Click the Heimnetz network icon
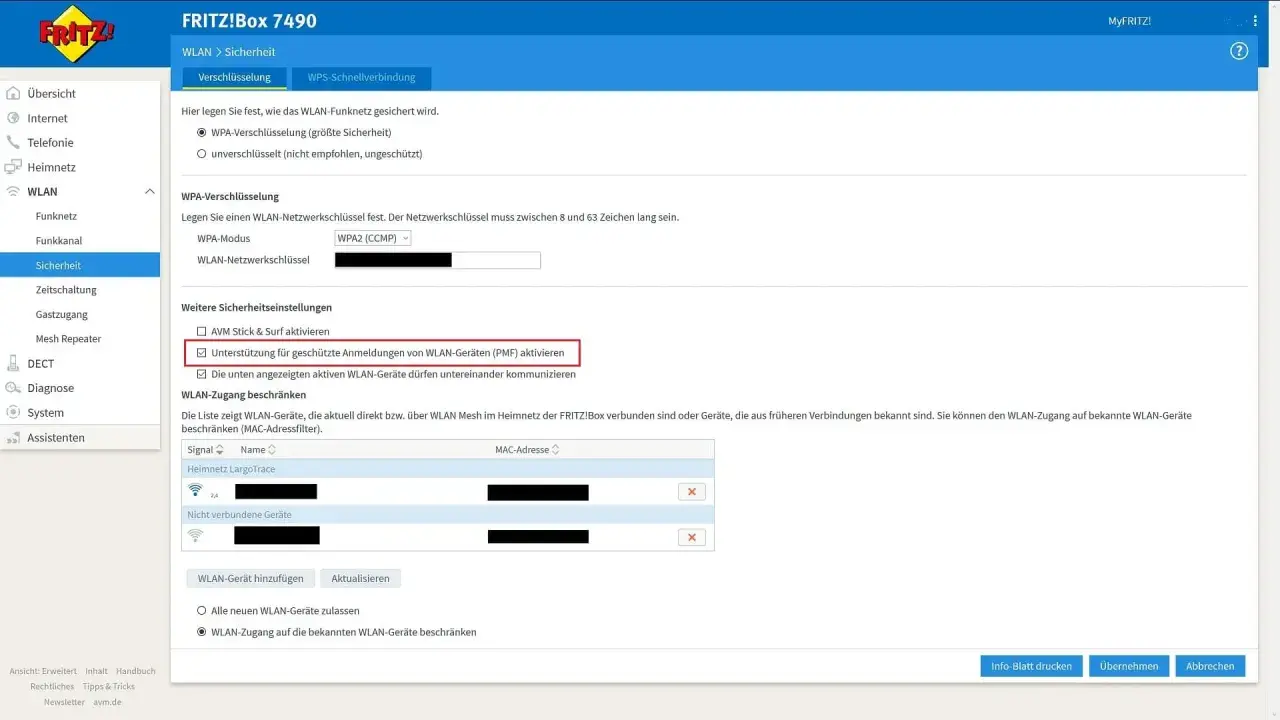This screenshot has width=1280, height=720. tap(13, 167)
